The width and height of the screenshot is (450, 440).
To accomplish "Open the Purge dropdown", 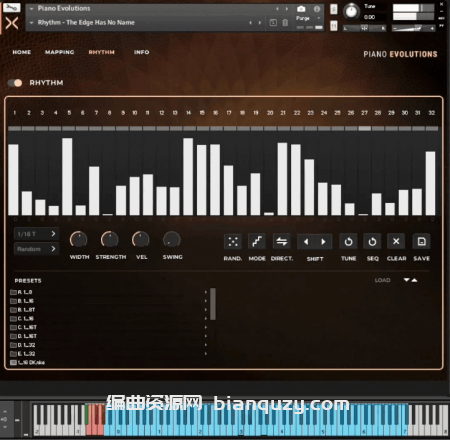I will [308, 18].
